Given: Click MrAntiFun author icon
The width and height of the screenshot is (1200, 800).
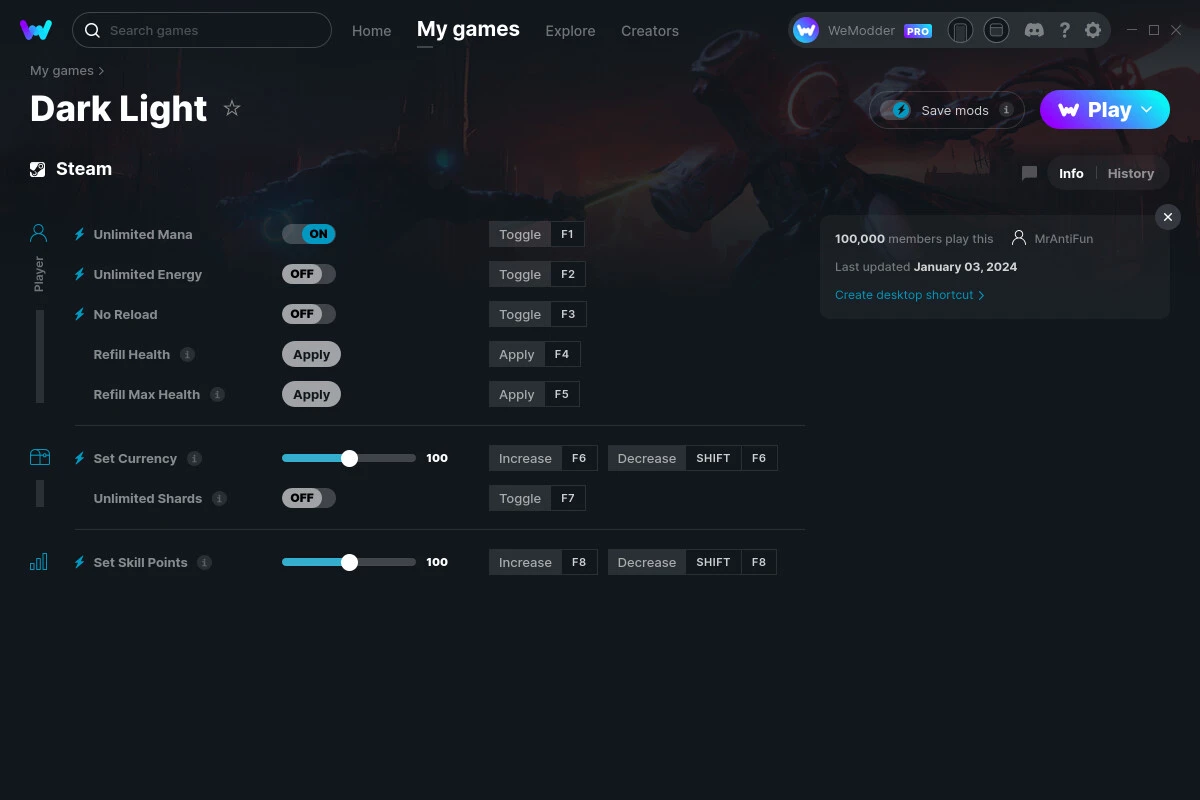Looking at the screenshot, I should tap(1019, 238).
